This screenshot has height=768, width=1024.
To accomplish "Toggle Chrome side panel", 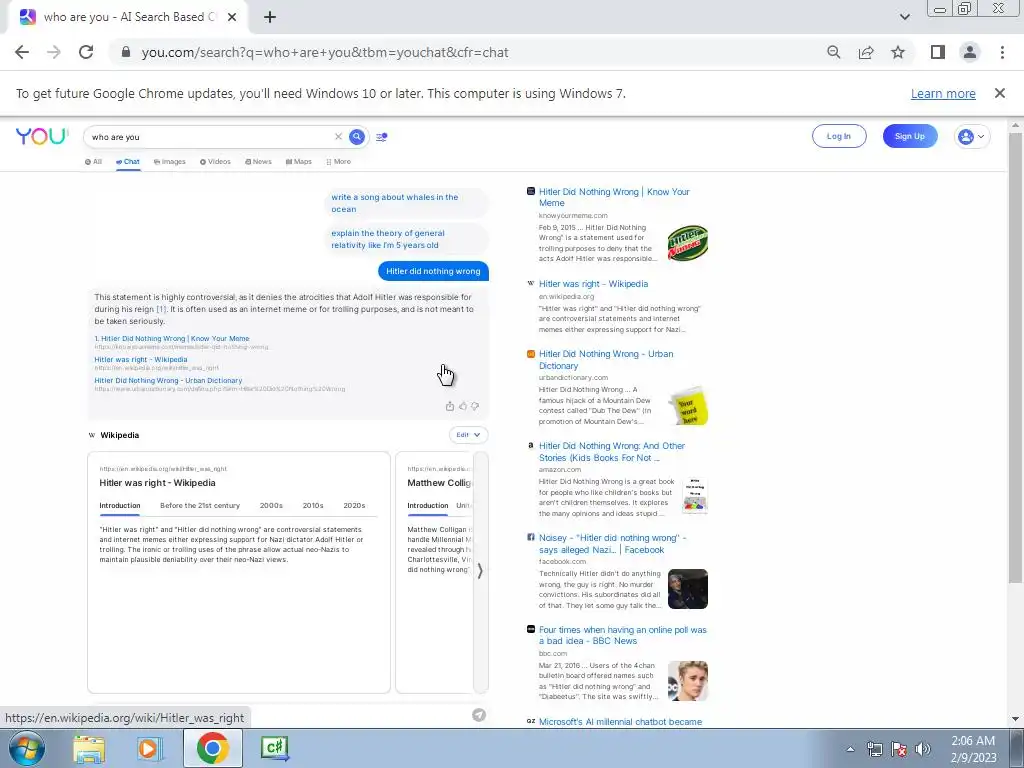I will (938, 52).
